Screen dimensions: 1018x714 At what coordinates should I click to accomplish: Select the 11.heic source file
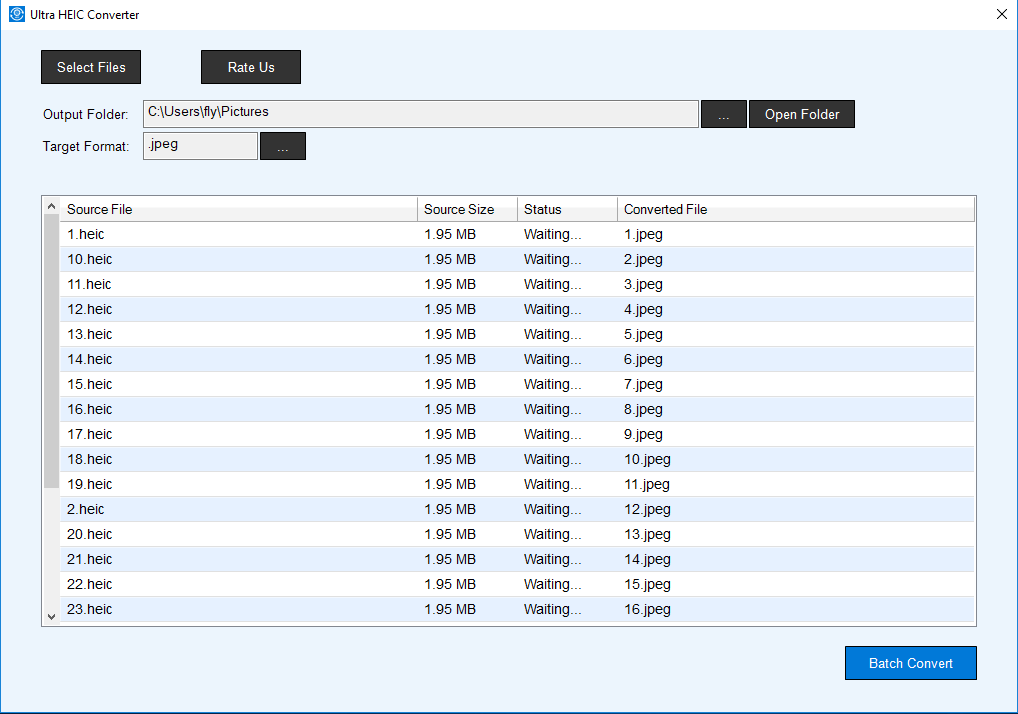point(89,284)
